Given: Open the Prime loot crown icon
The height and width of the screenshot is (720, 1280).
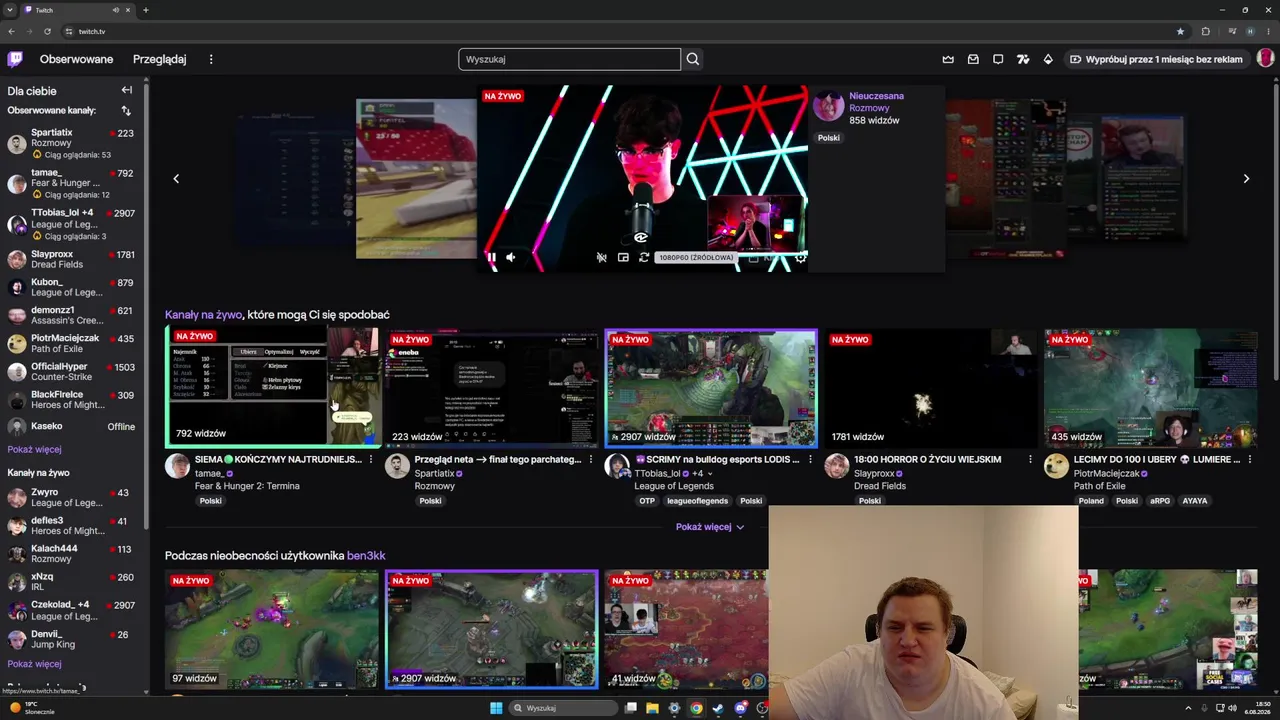Looking at the screenshot, I should pos(948,59).
